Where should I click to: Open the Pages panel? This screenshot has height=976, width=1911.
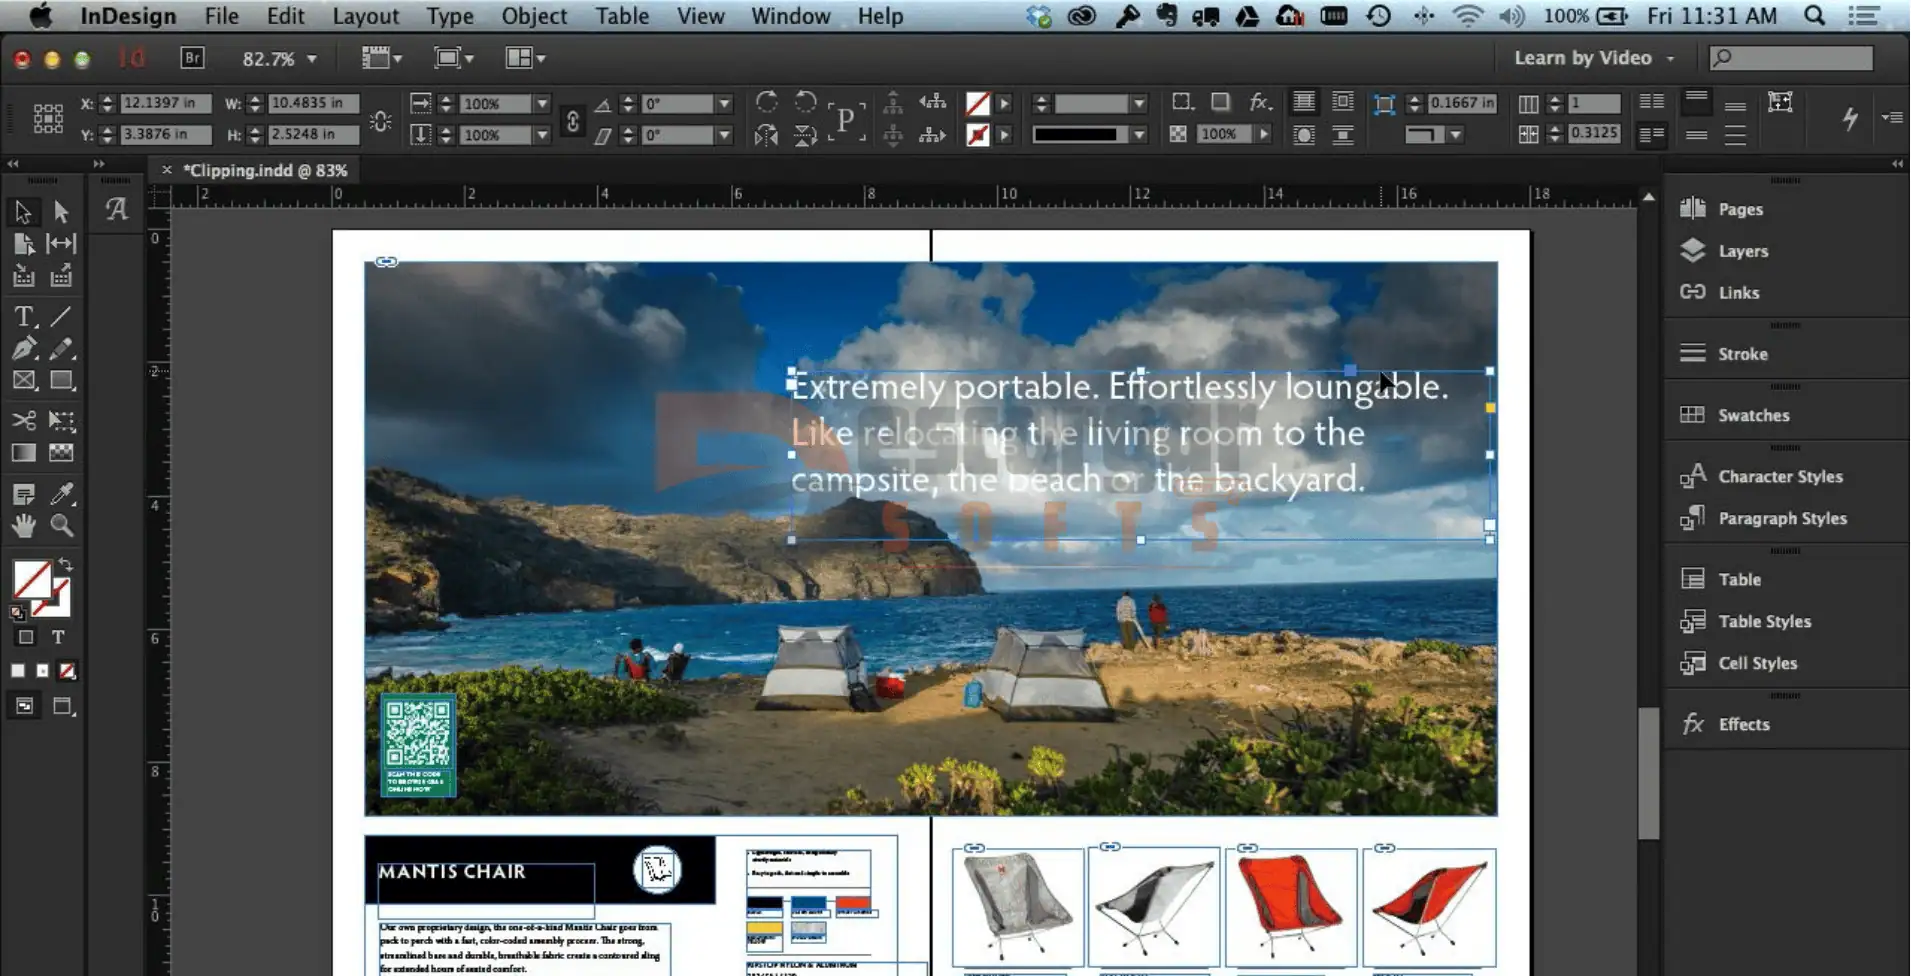coord(1739,209)
